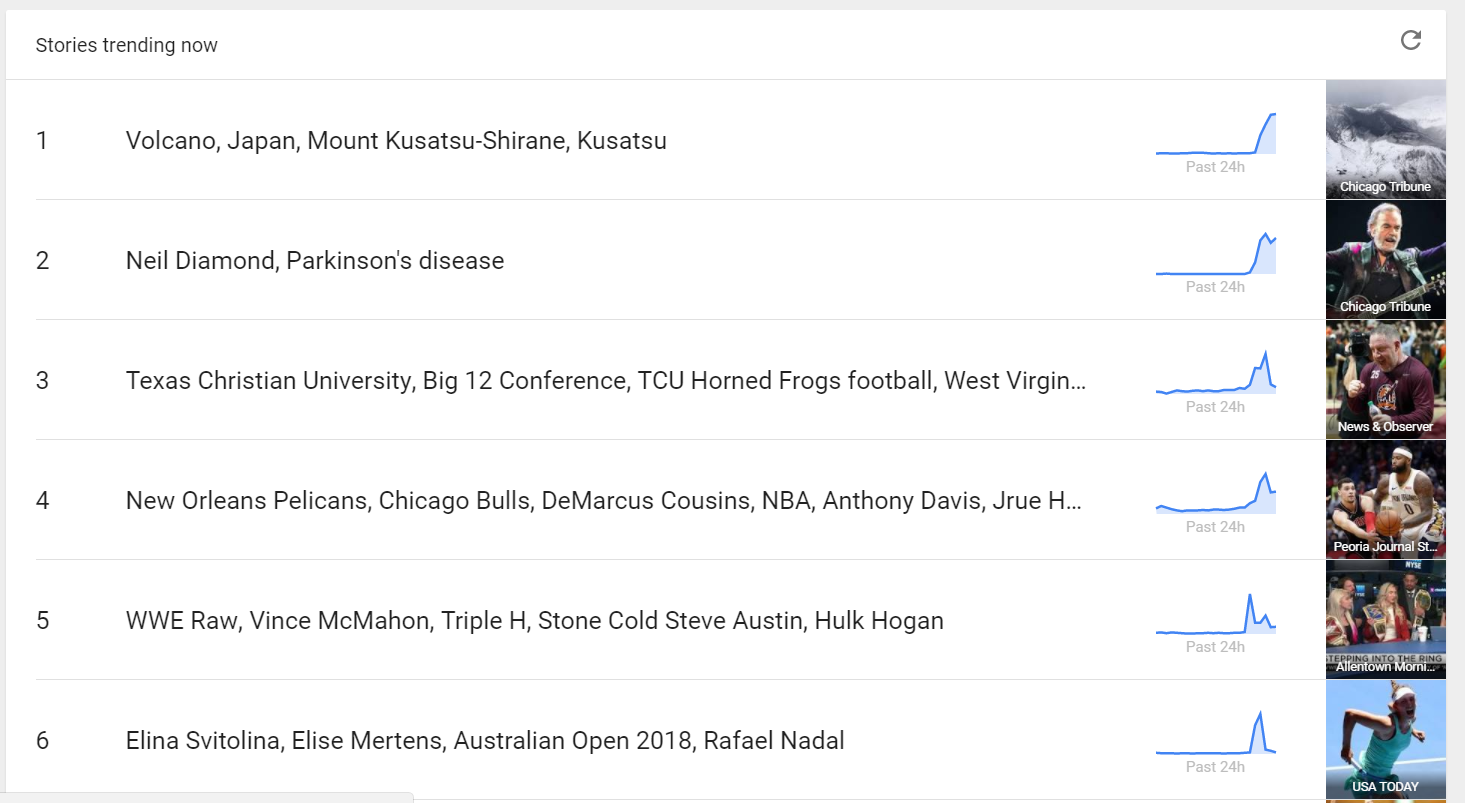This screenshot has width=1465, height=803.
Task: Open the Neil Diamond, Parkinson's disease story
Action: click(315, 261)
